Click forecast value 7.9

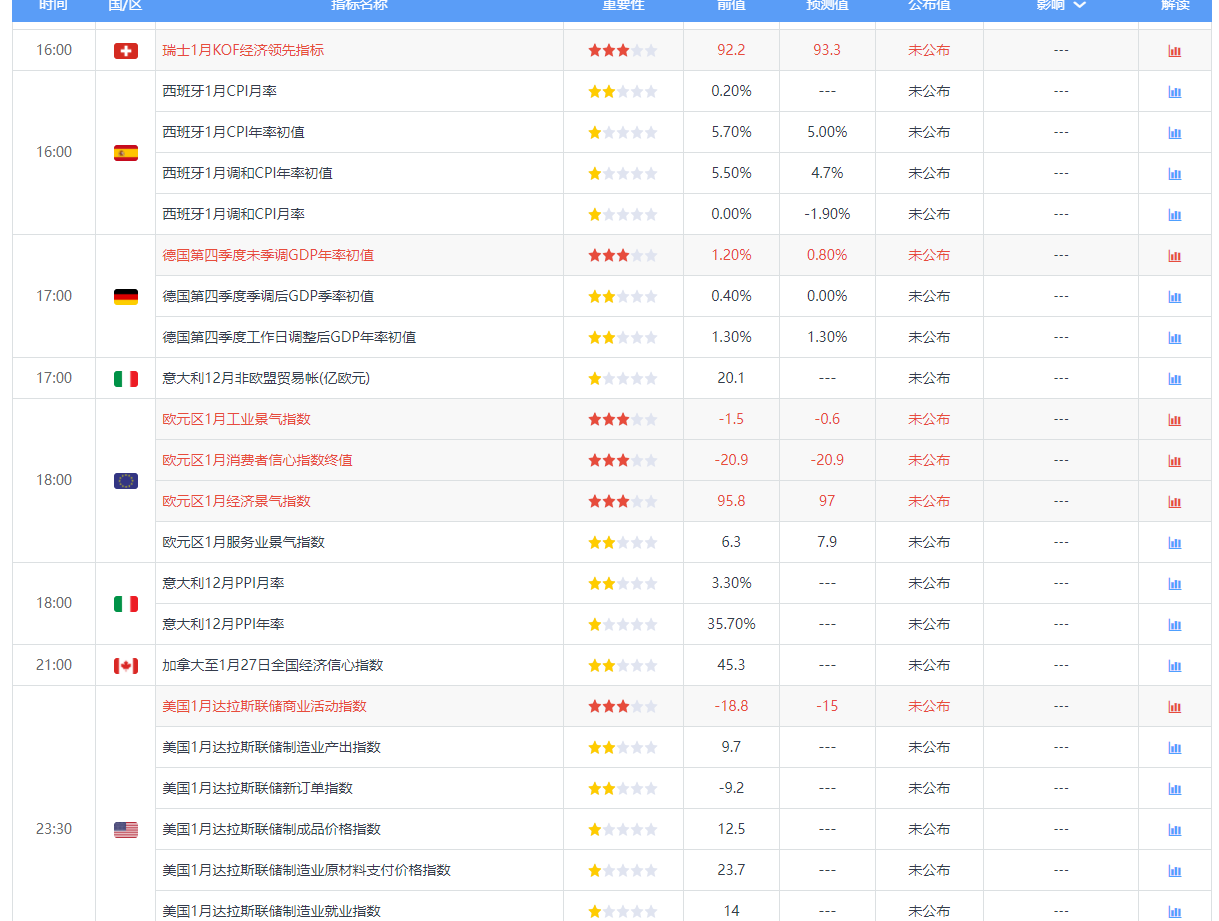point(827,542)
